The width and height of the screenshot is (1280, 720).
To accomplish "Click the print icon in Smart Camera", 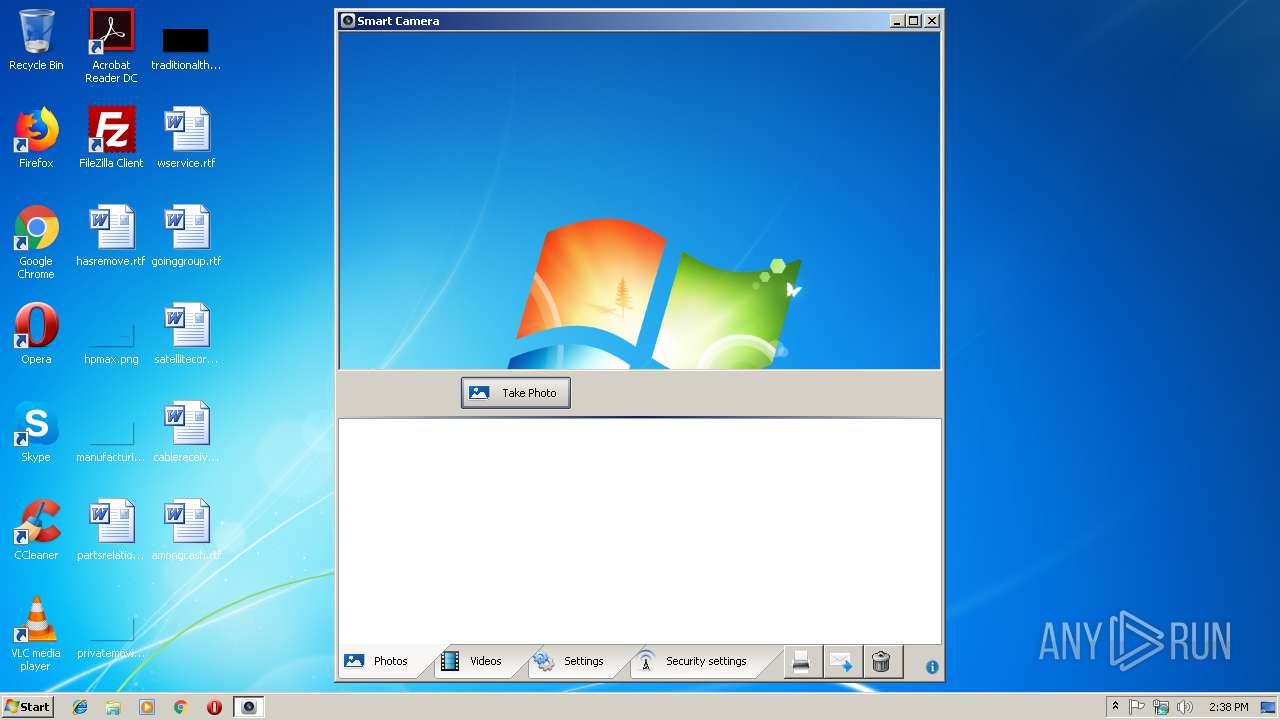I will [801, 662].
